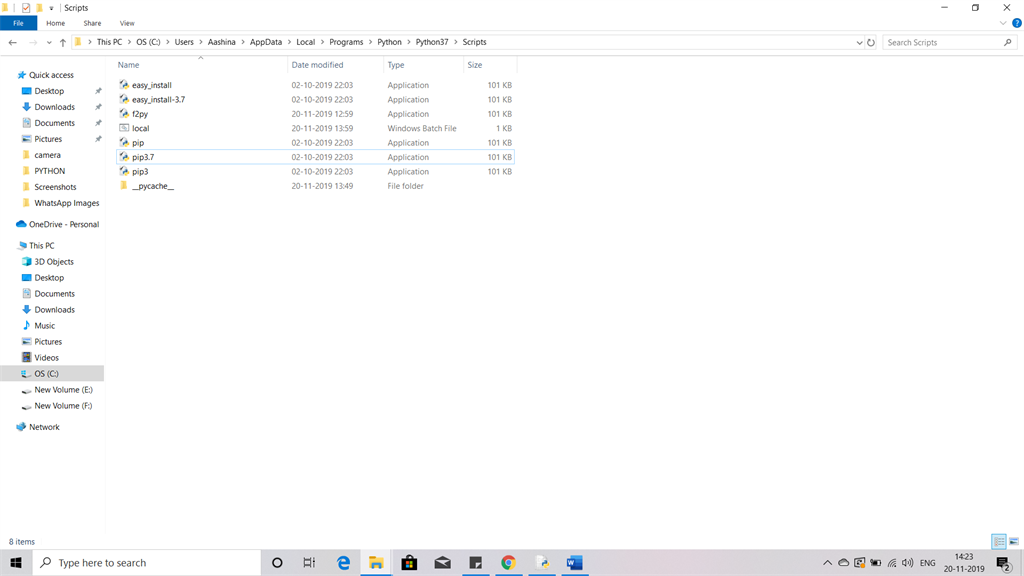
Task: Open Customize Quick Access Toolbar dropdown
Action: point(51,8)
